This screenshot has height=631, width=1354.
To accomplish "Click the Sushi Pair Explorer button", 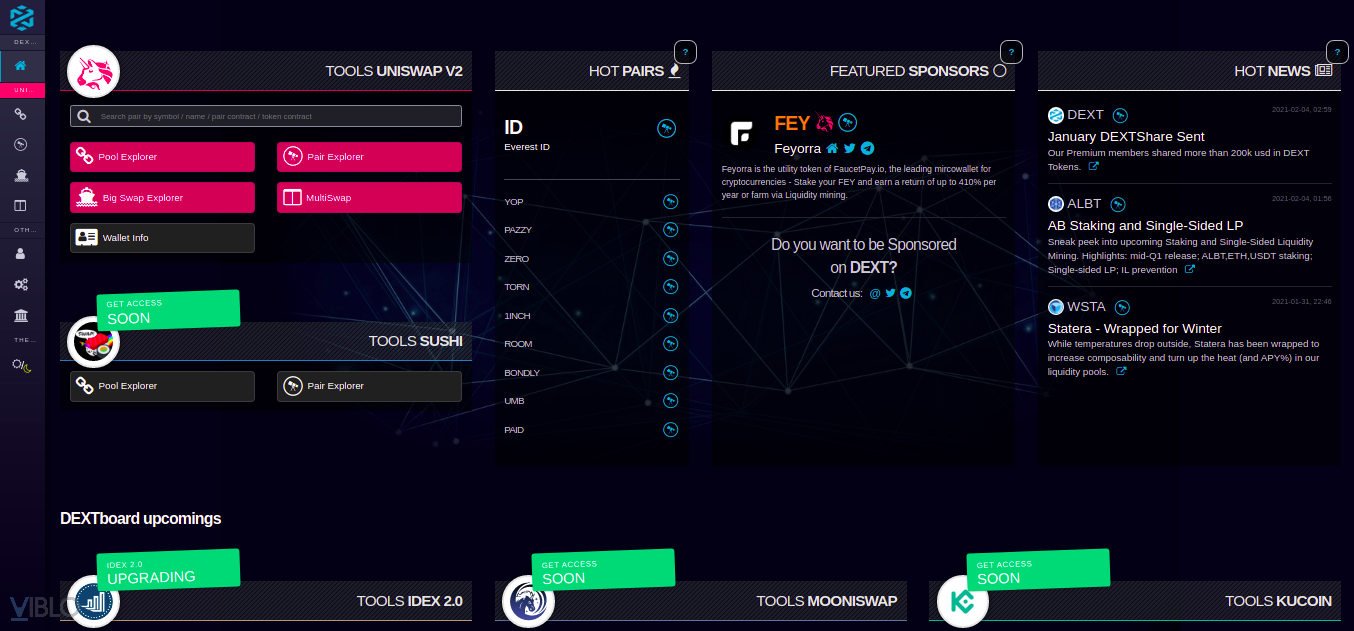I will pyautogui.click(x=369, y=386).
